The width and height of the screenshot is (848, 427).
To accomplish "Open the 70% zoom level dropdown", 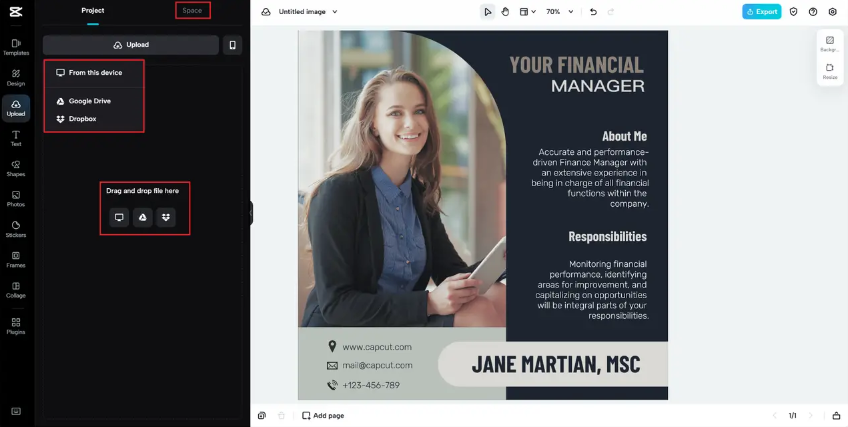I will [x=559, y=11].
